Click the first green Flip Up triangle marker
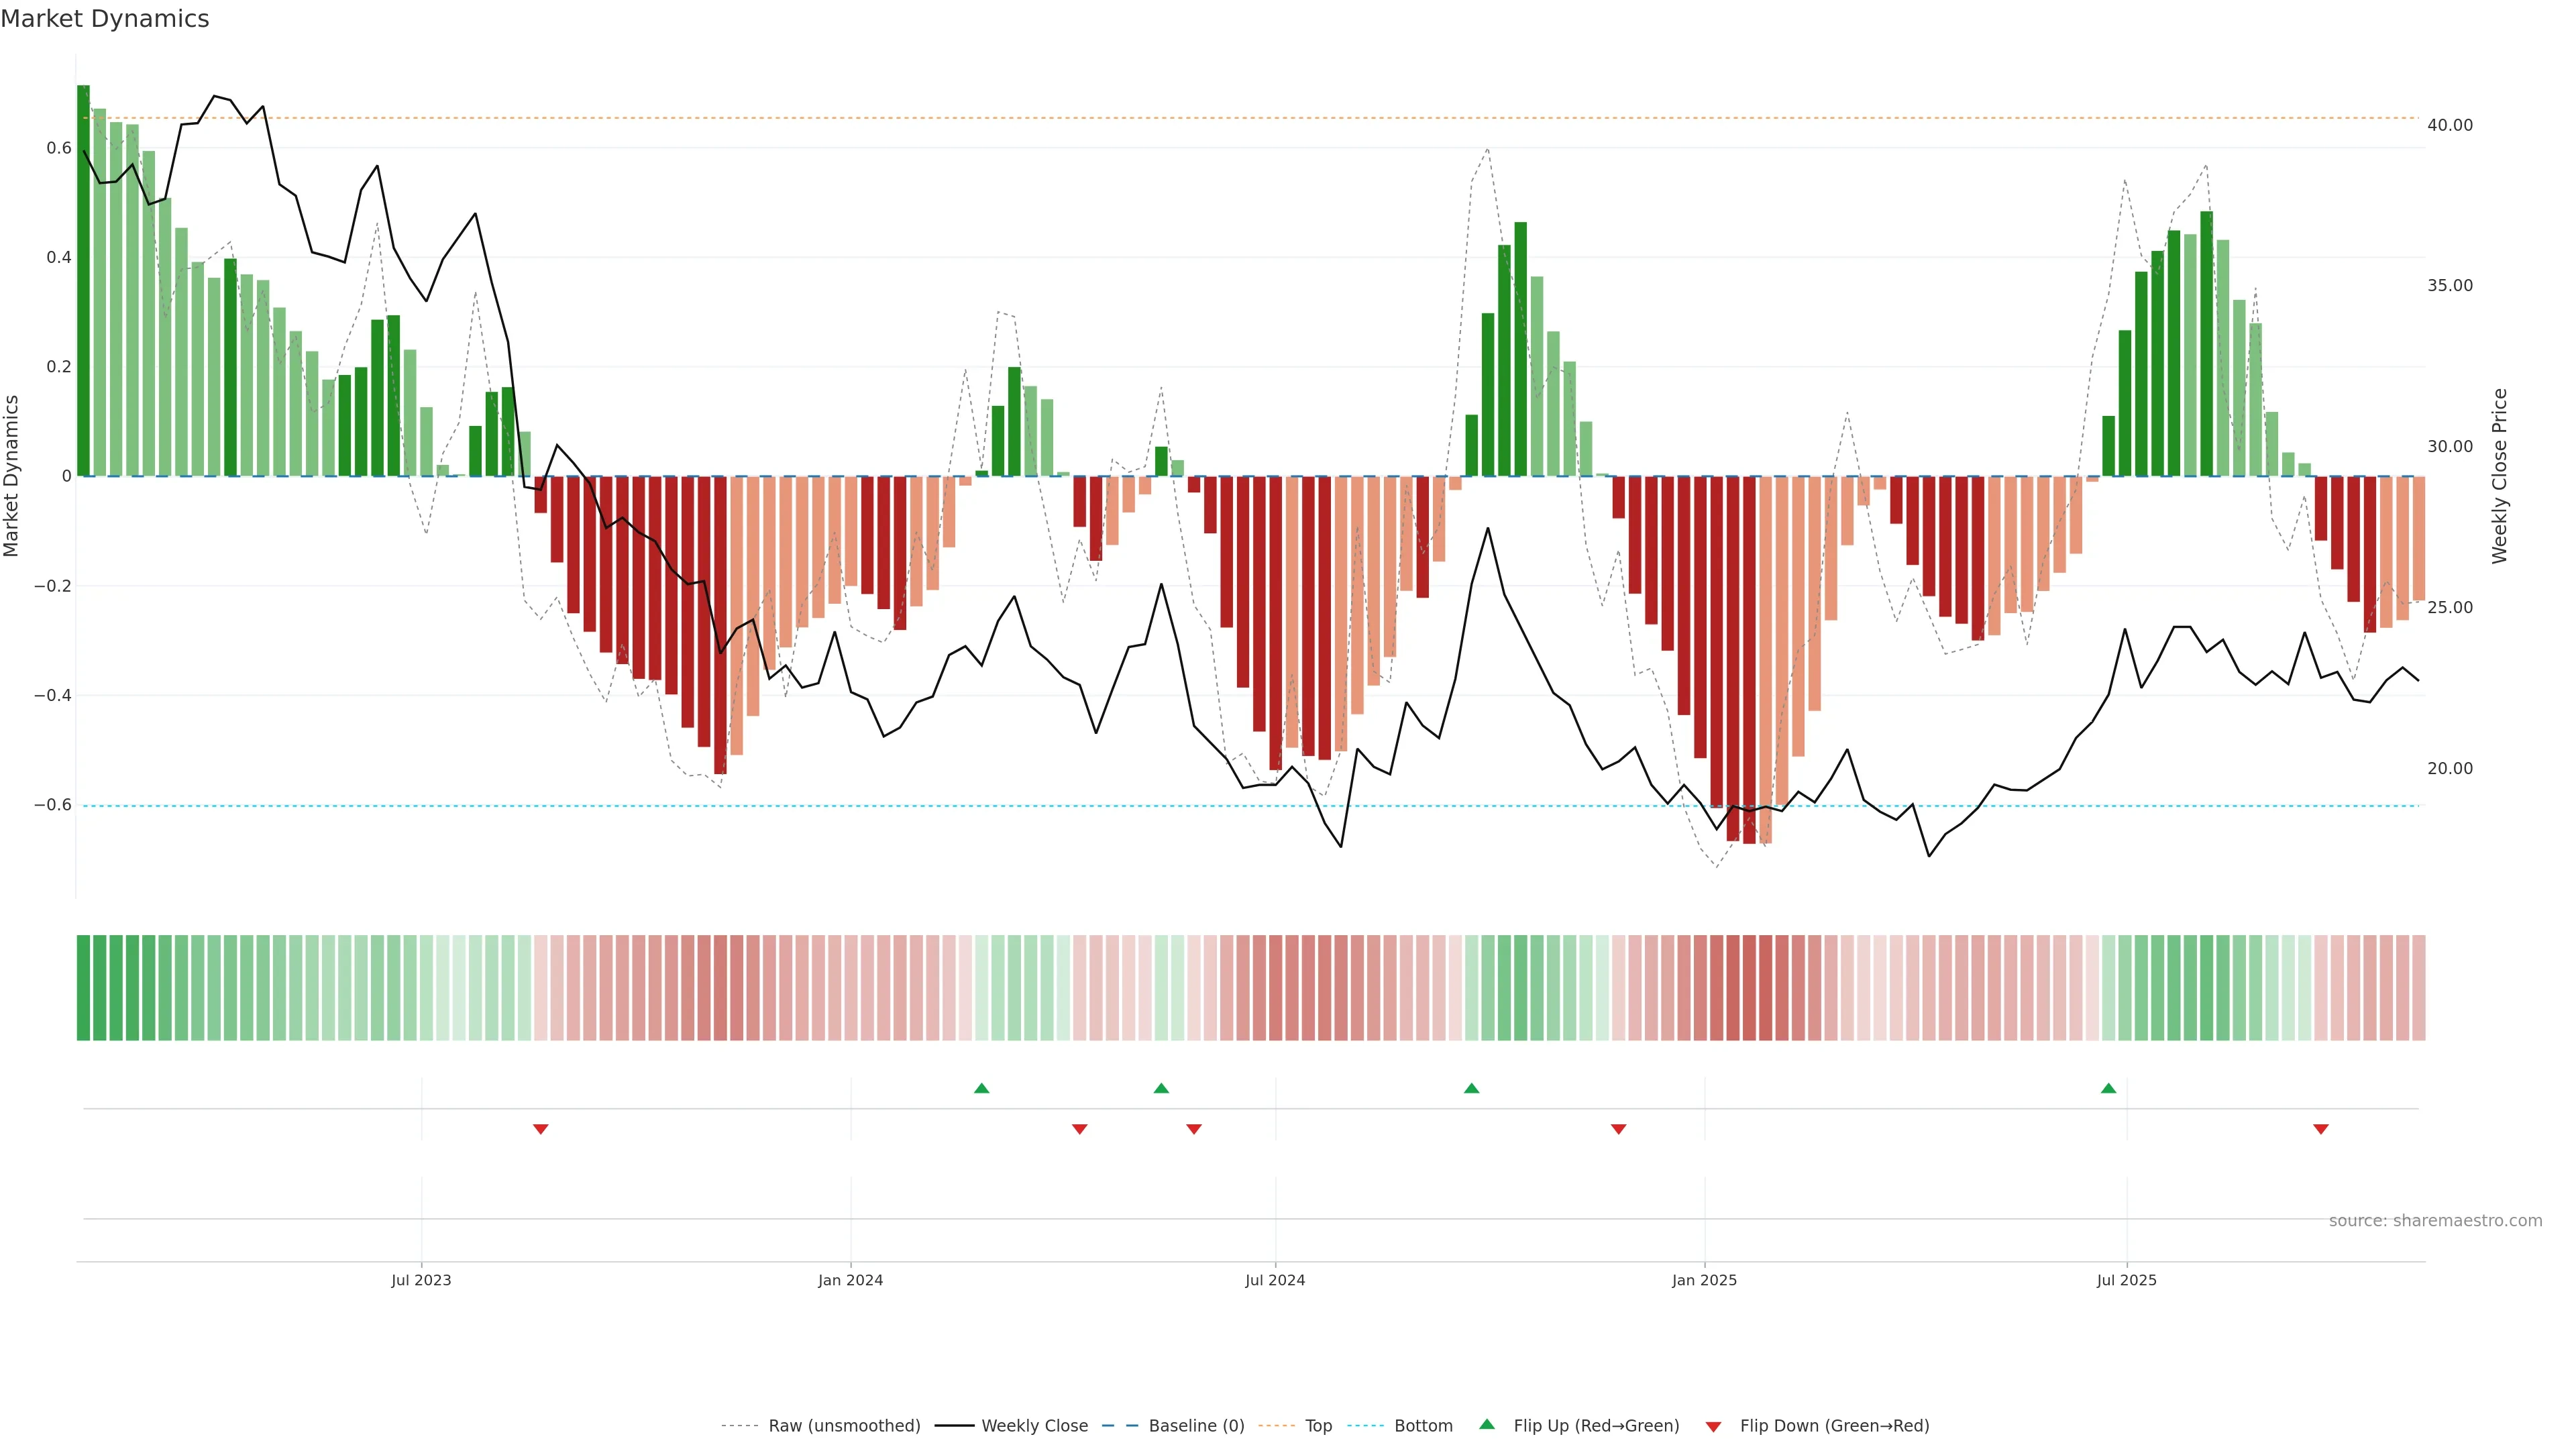2576x1449 pixels. (x=981, y=1088)
